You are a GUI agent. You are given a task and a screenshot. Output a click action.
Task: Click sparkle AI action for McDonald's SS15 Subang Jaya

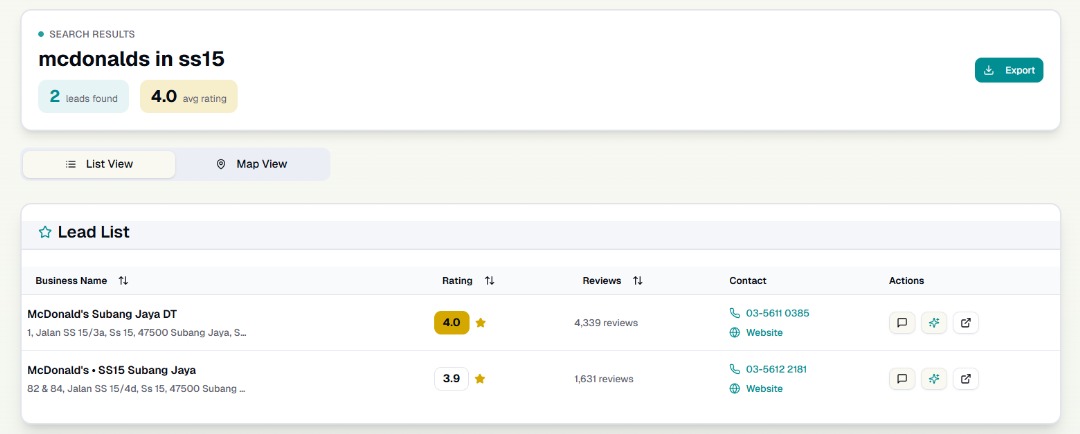[x=934, y=379]
